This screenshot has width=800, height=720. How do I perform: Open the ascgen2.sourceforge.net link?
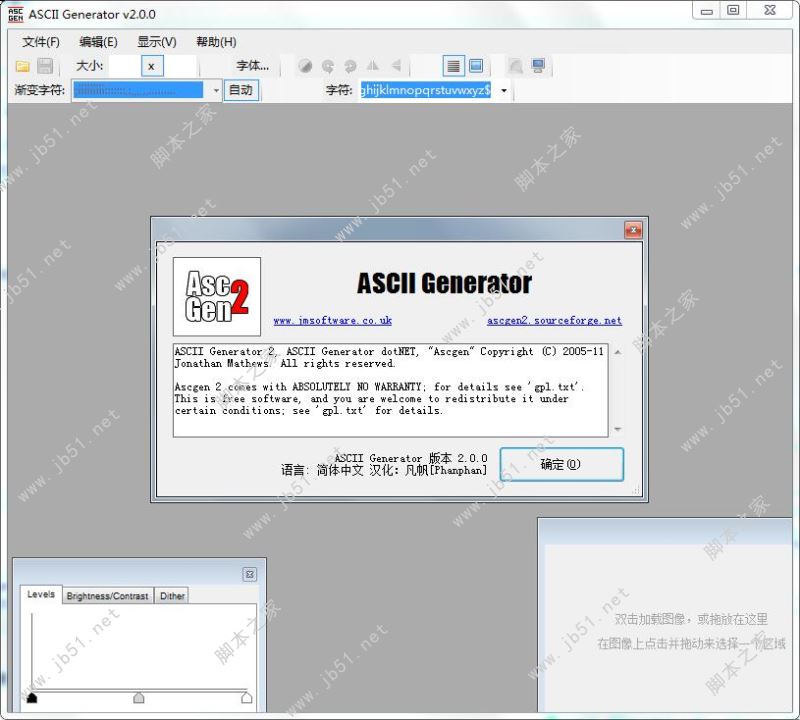pos(554,320)
